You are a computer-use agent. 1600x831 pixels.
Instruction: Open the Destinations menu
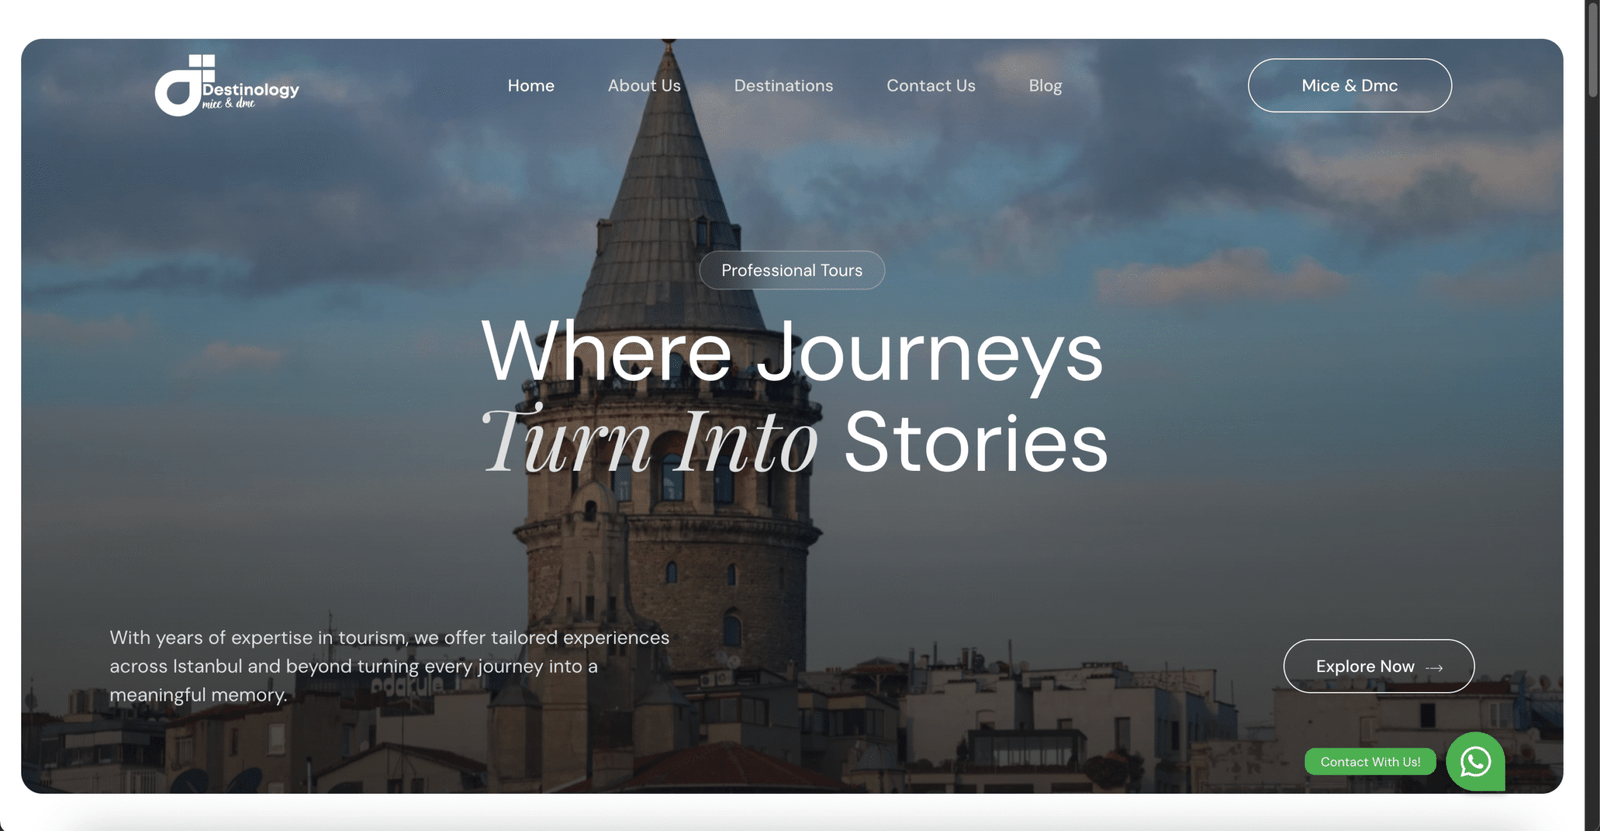[x=783, y=86]
